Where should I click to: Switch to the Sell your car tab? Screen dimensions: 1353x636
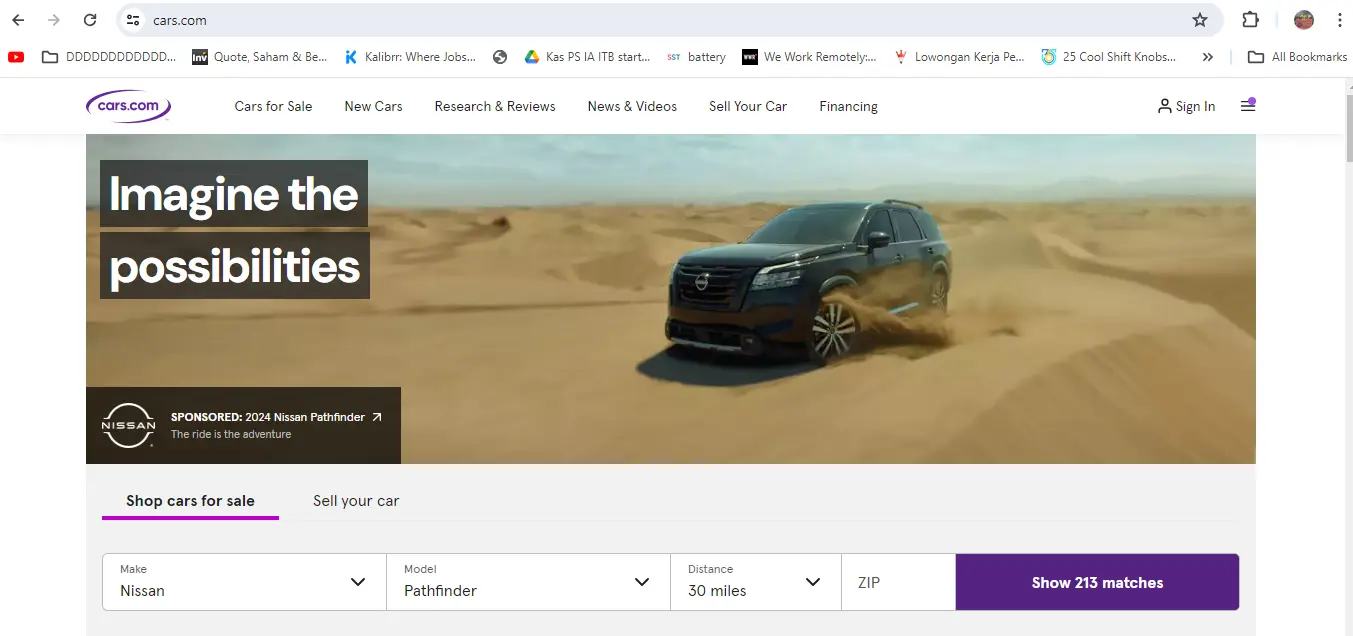tap(356, 501)
